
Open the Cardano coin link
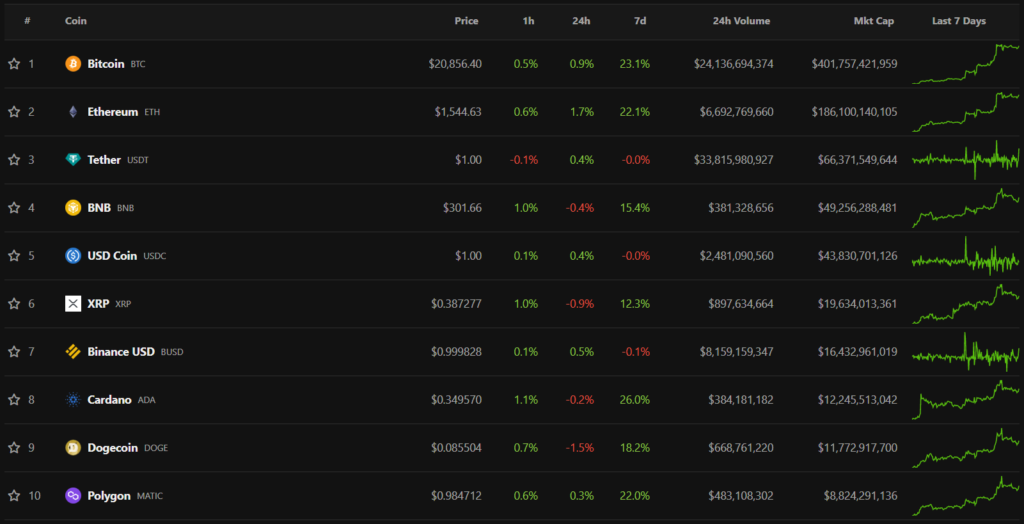click(x=109, y=400)
